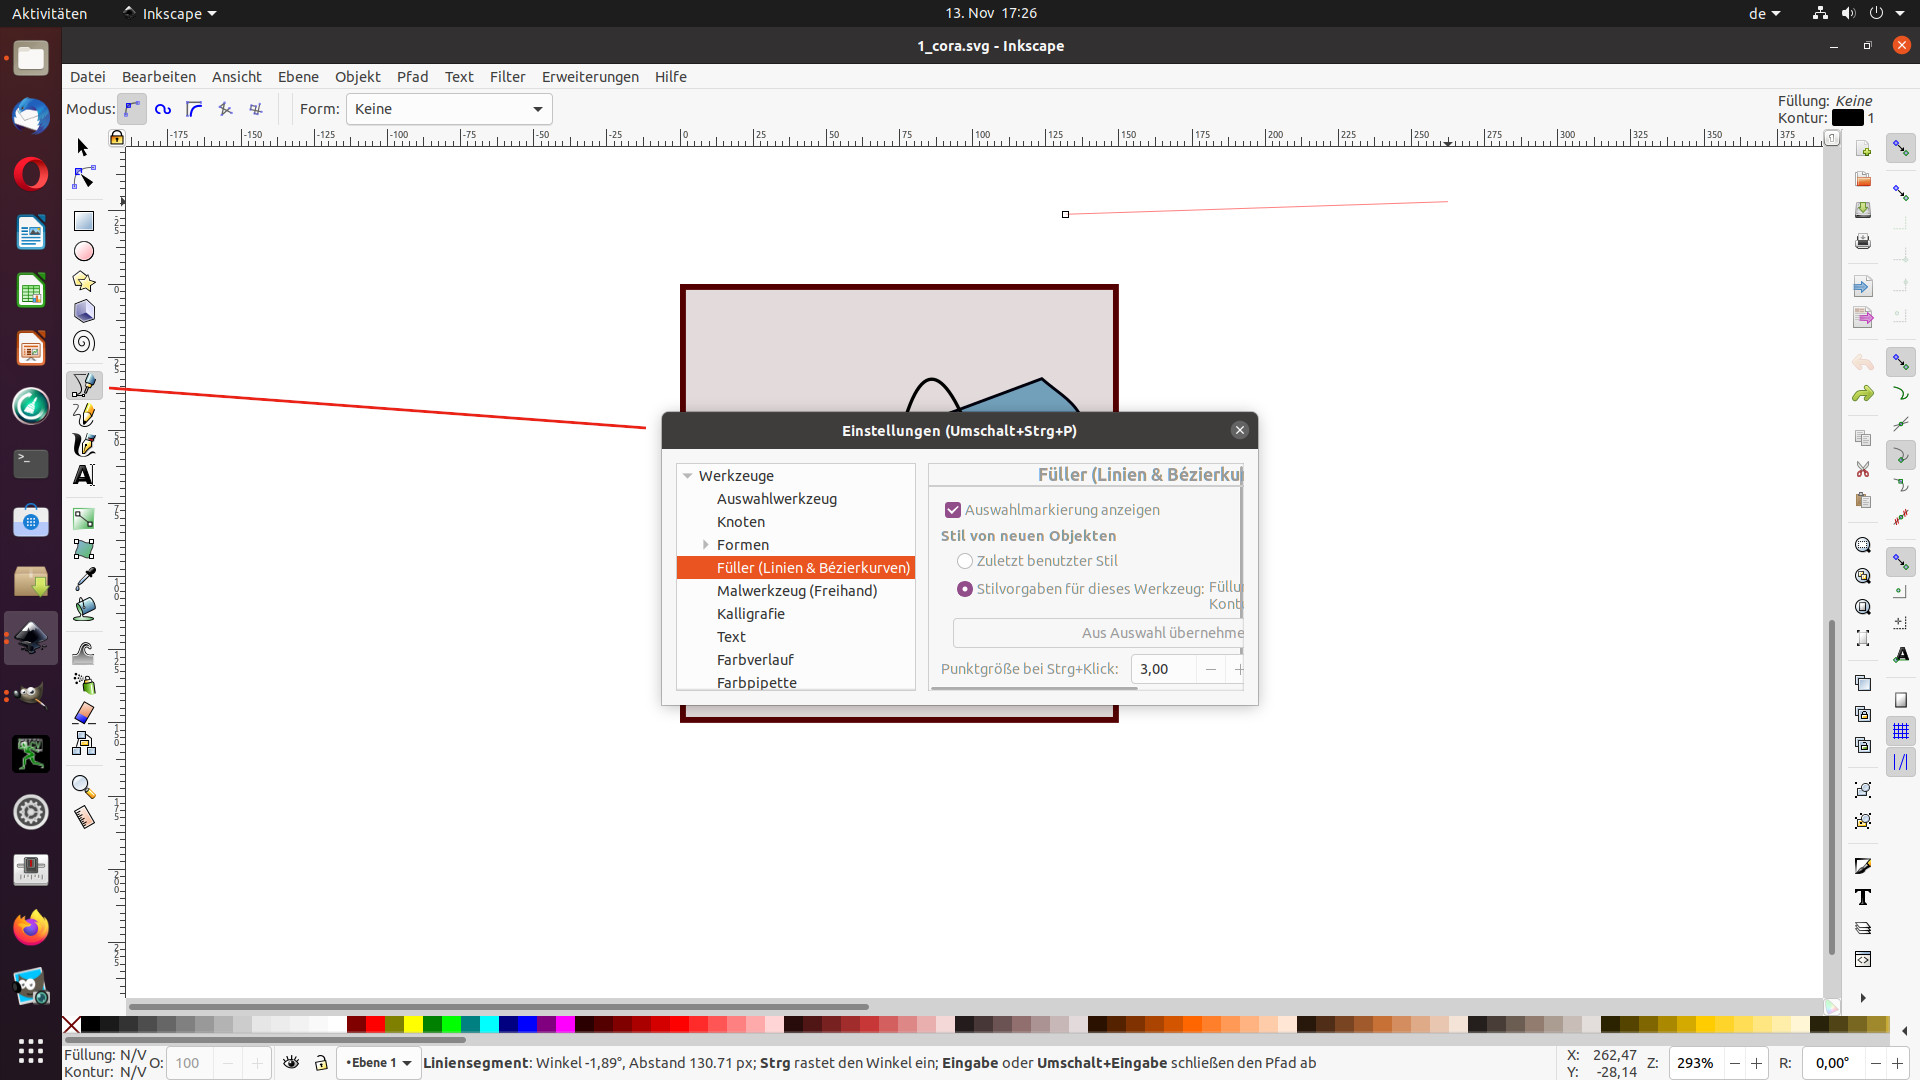Select the Calligraphy tool
The image size is (1920, 1080).
coord(84,445)
